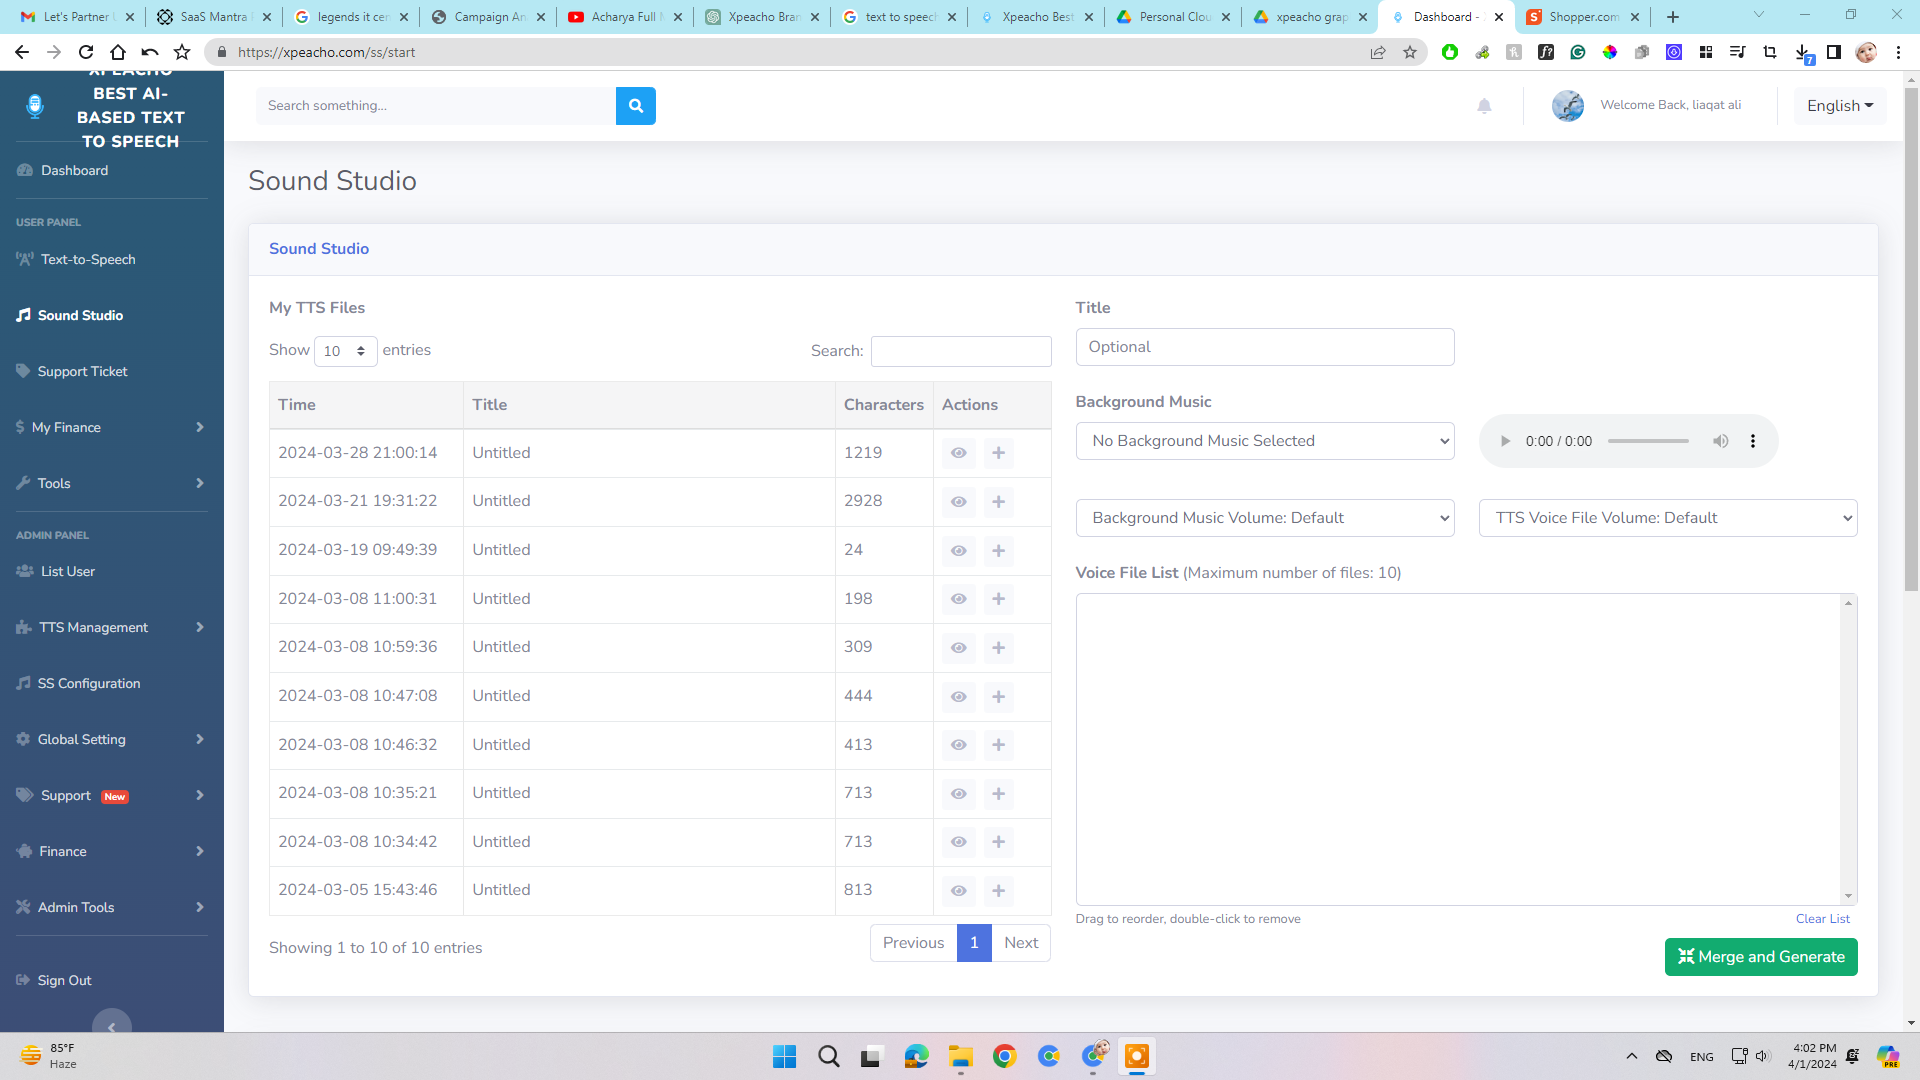The image size is (1920, 1080).
Task: Open the notifications bell icon
Action: pos(1484,106)
